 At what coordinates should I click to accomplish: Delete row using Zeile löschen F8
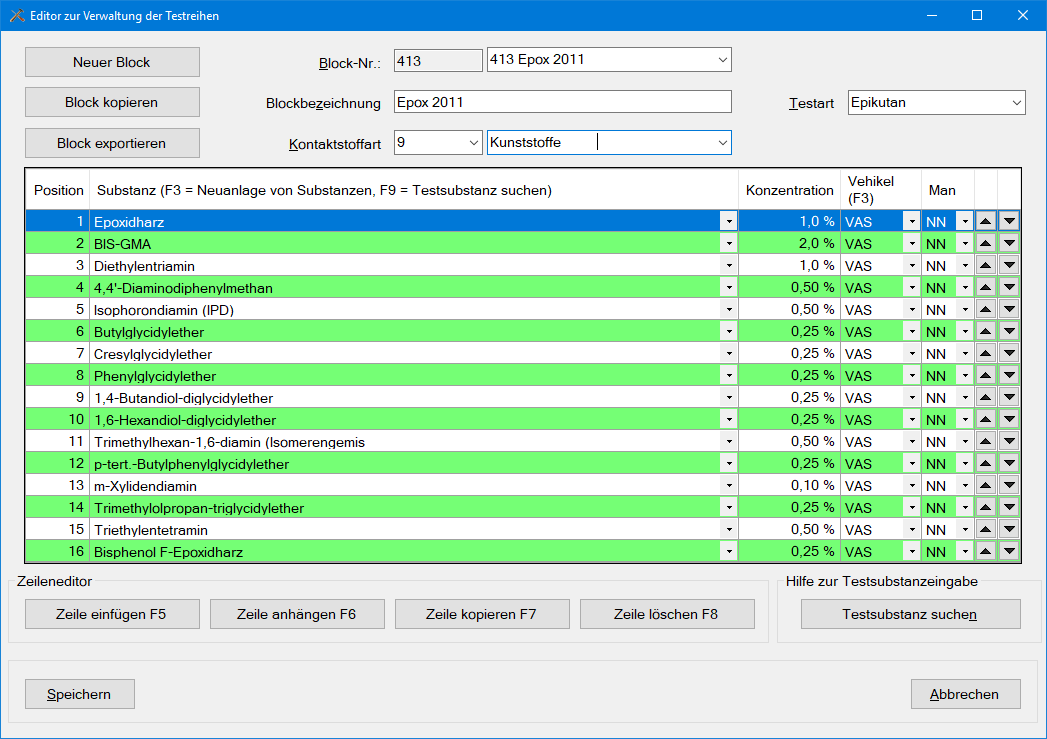click(x=666, y=614)
